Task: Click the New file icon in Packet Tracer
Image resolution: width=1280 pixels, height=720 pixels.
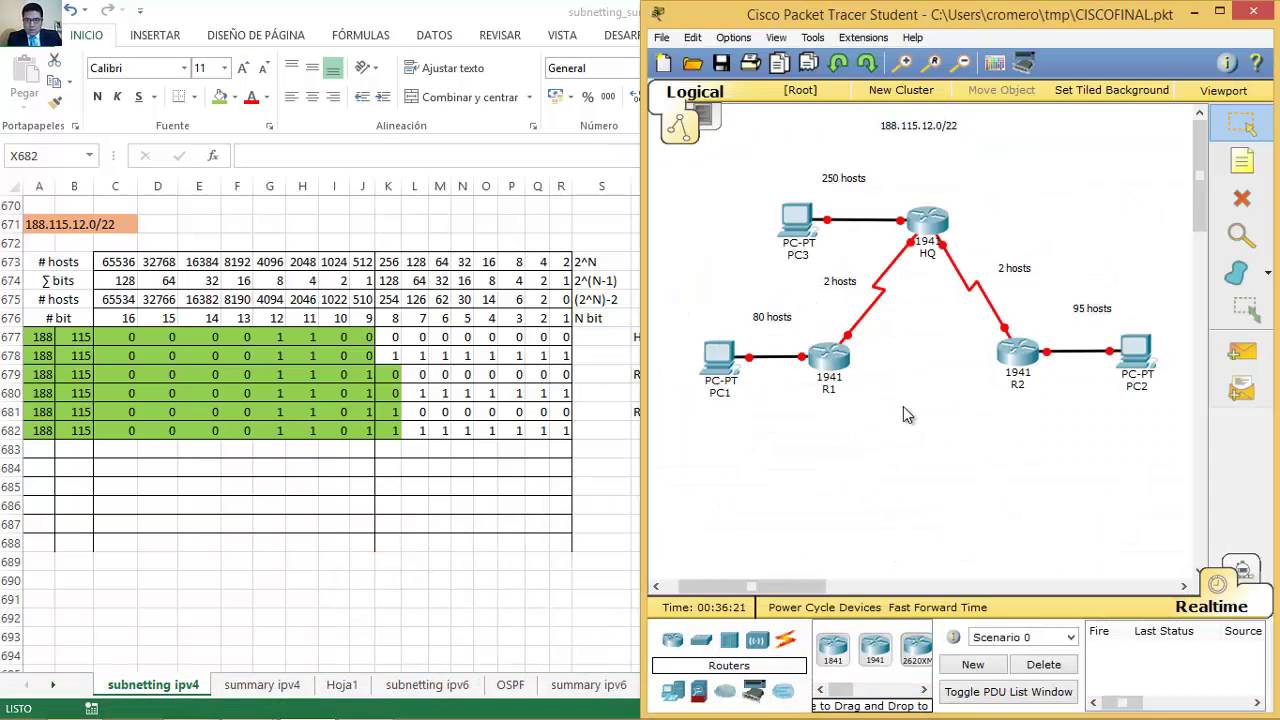Action: (664, 63)
